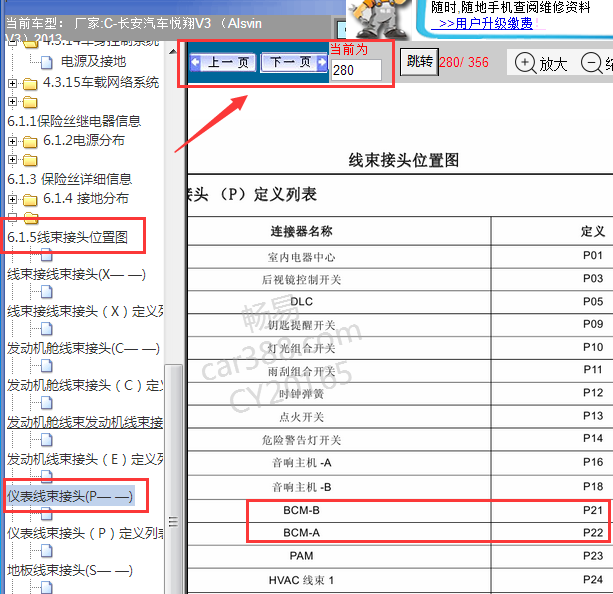Click table cell HVAC 线束 1
613x594 pixels.
pos(301,580)
